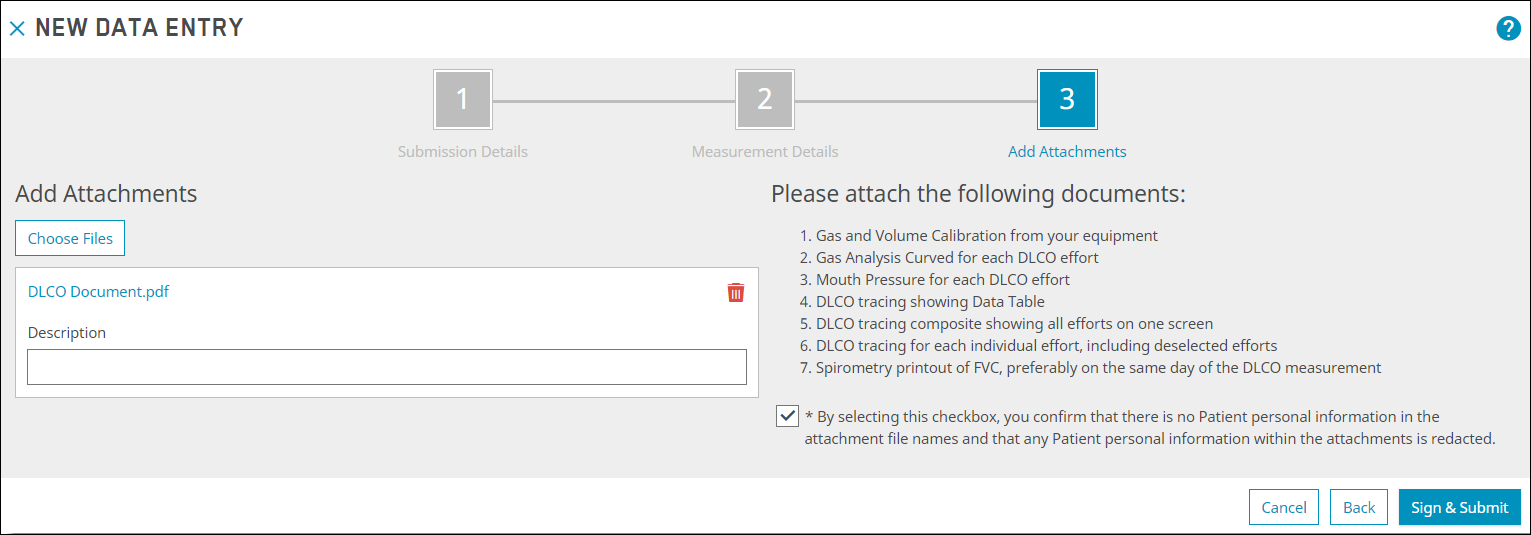Click the Choose Files button
The width and height of the screenshot is (1531, 535).
click(x=70, y=238)
